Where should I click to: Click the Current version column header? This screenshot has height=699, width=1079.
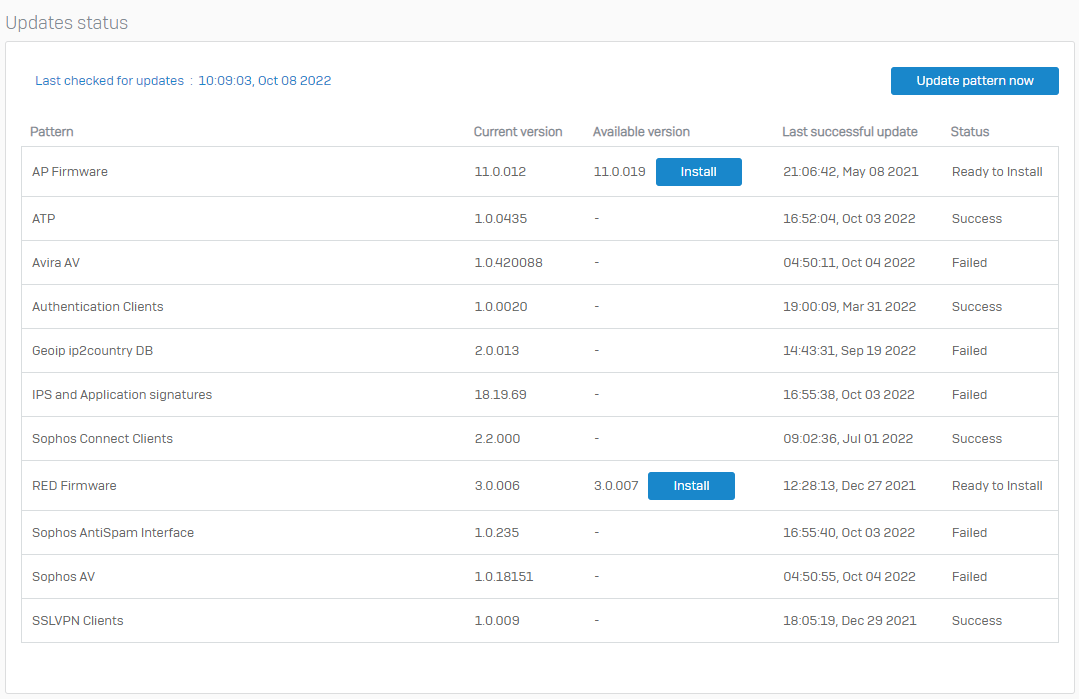click(x=517, y=131)
